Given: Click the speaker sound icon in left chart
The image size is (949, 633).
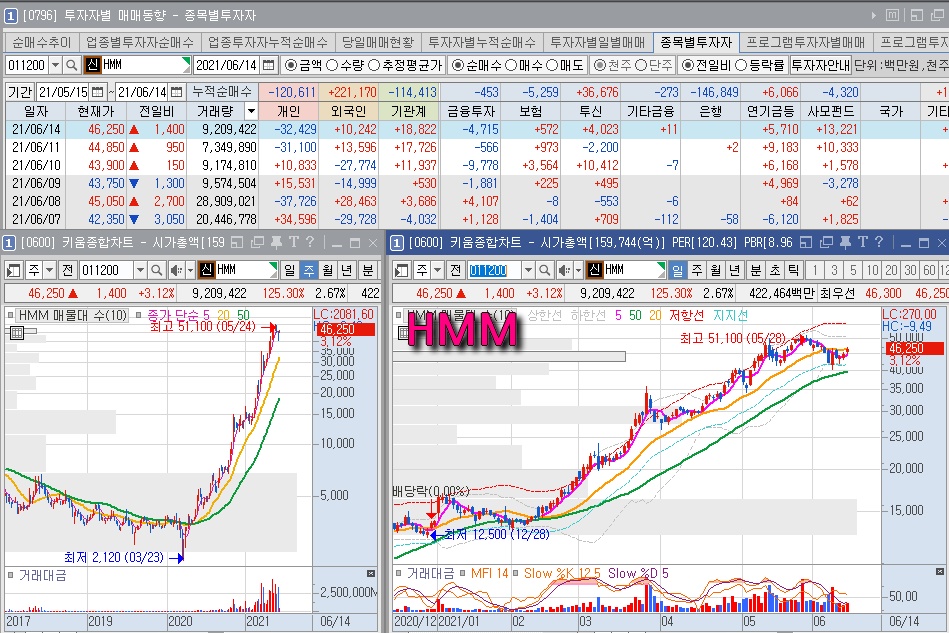Looking at the screenshot, I should tap(176, 270).
